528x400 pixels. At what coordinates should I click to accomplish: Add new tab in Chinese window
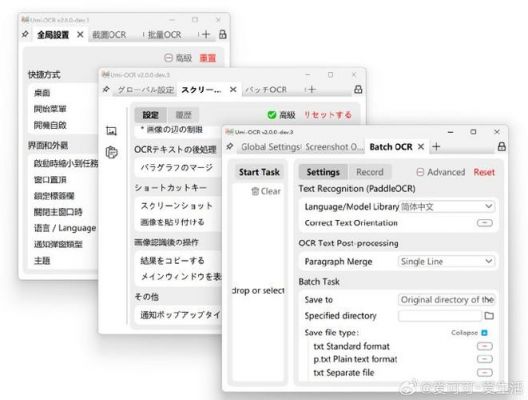(x=206, y=34)
